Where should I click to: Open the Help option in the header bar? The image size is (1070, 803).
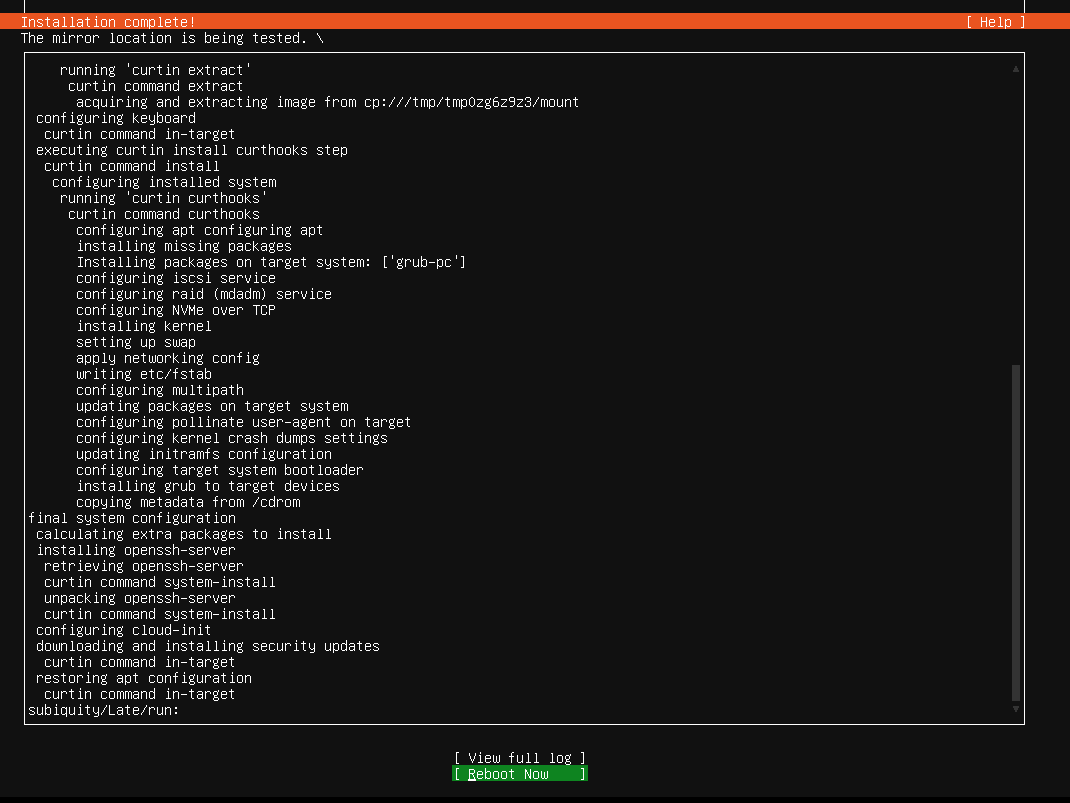[x=995, y=21]
